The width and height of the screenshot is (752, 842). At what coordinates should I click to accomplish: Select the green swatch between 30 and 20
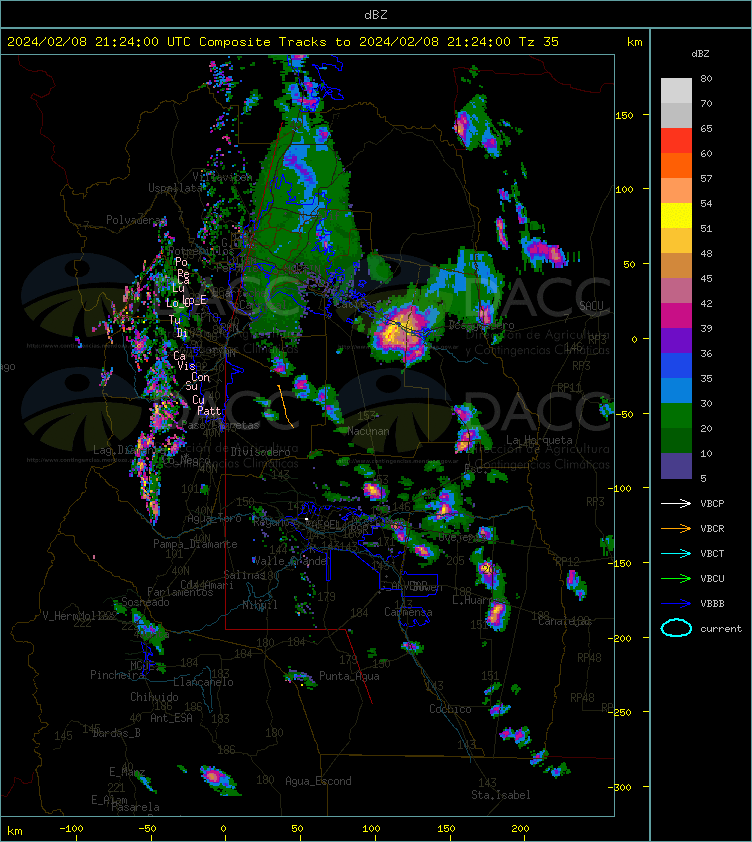(676, 416)
